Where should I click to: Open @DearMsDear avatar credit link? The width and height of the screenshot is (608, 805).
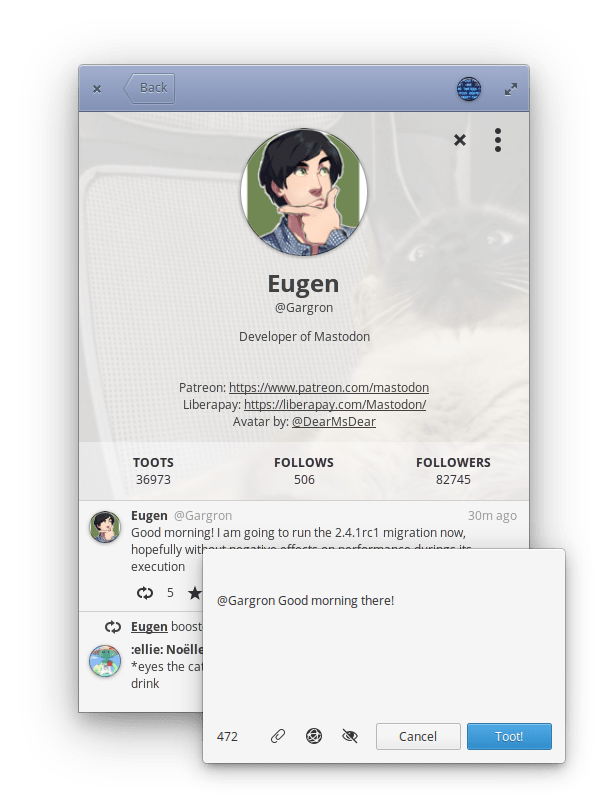334,421
